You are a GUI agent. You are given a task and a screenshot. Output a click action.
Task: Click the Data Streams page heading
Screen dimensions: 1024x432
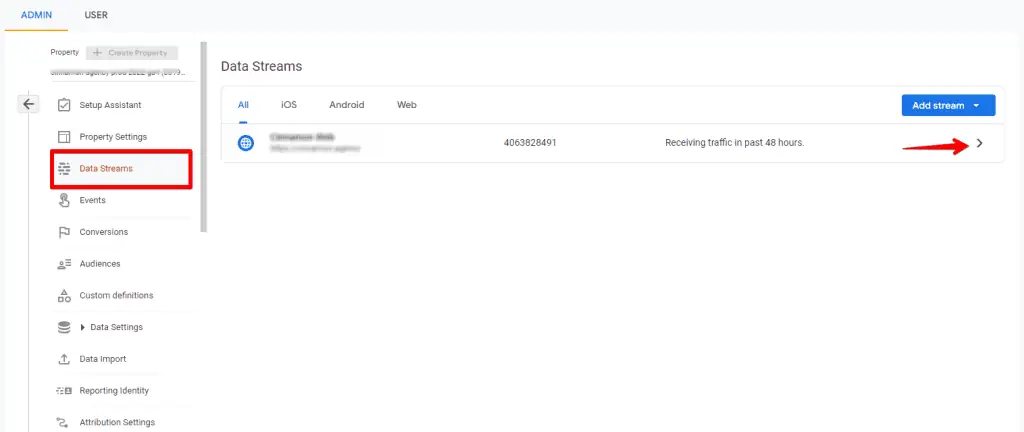coord(261,67)
